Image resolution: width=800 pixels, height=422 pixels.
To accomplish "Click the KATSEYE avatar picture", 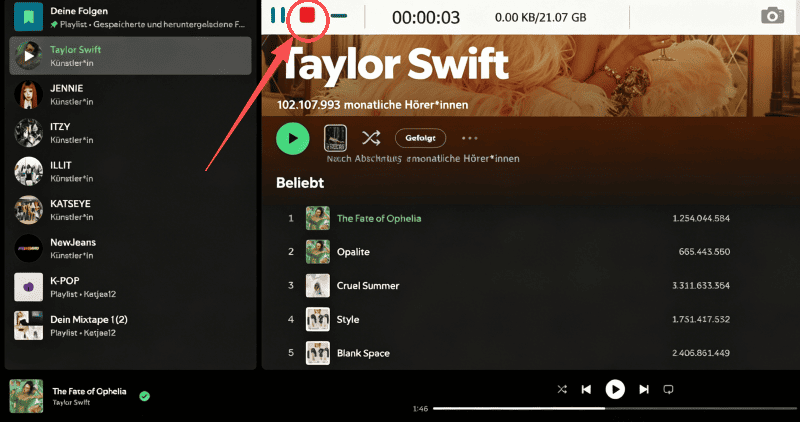I will pos(29,210).
